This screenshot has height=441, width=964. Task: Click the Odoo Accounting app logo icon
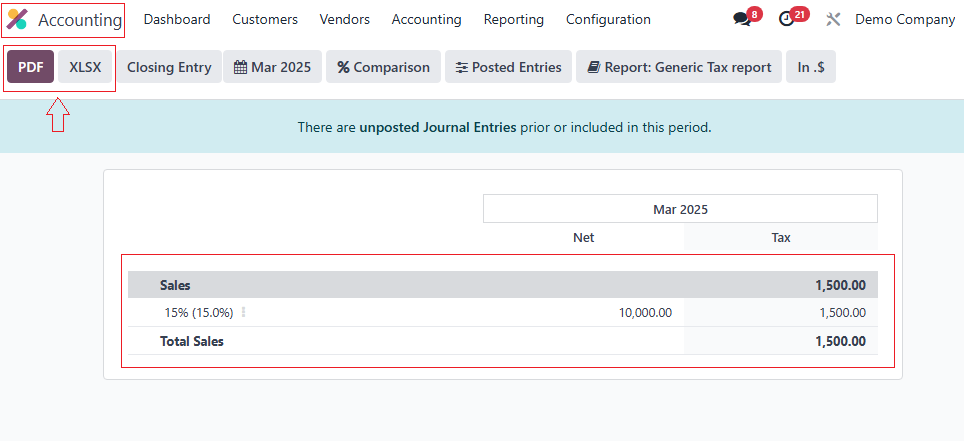(18, 20)
